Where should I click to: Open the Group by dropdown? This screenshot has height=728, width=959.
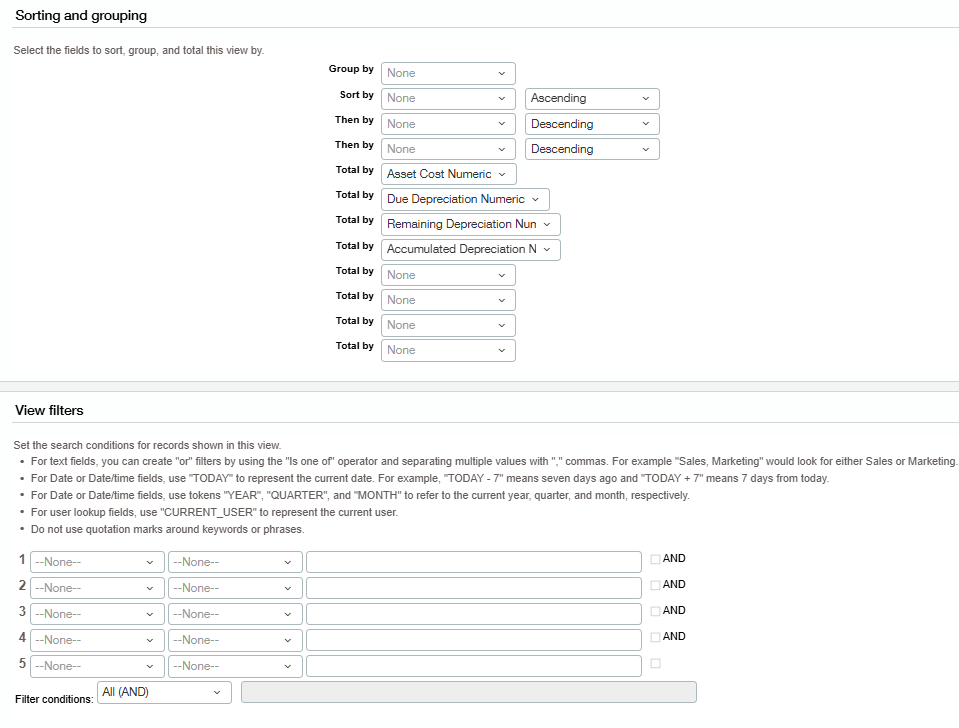point(448,73)
